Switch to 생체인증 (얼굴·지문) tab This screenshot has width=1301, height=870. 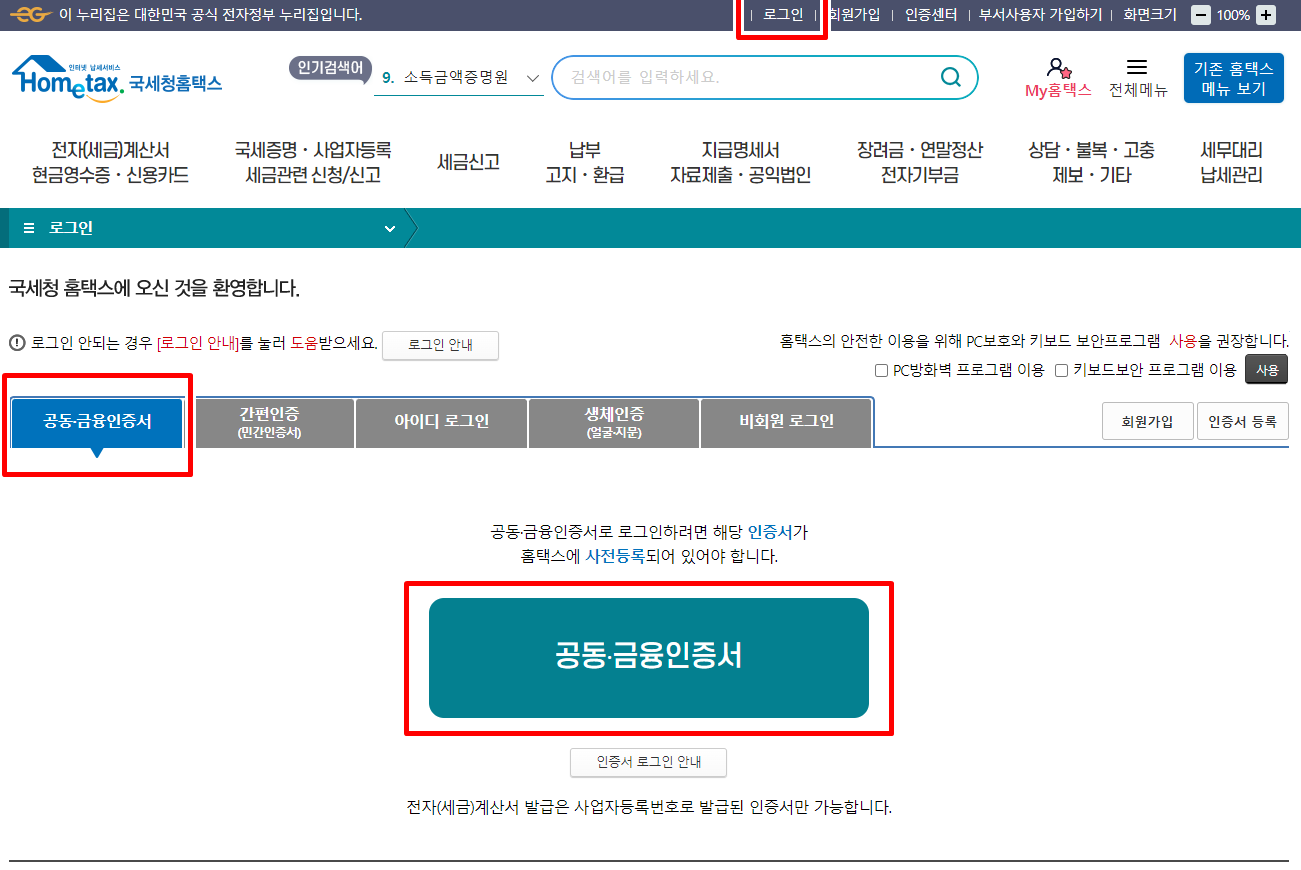pos(614,422)
